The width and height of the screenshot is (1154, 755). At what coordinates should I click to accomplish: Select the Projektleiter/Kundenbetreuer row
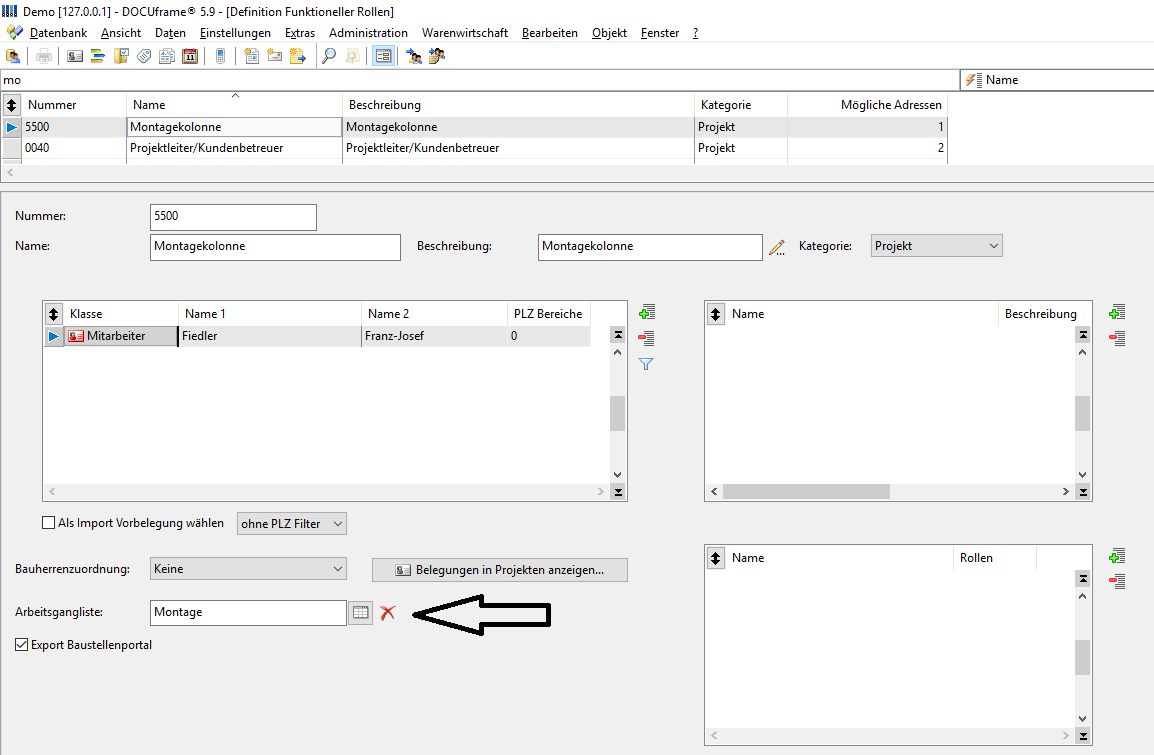[x=475, y=148]
